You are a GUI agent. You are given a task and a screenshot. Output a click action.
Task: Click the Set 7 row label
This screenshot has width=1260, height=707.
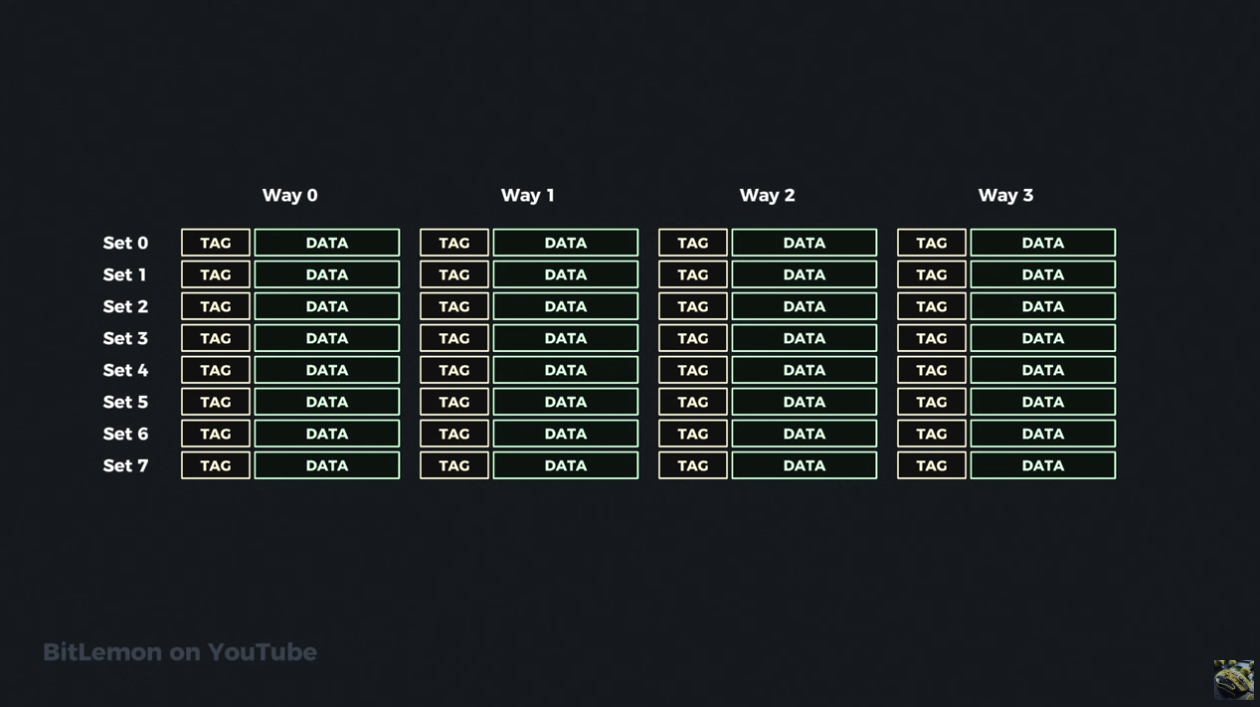click(125, 465)
